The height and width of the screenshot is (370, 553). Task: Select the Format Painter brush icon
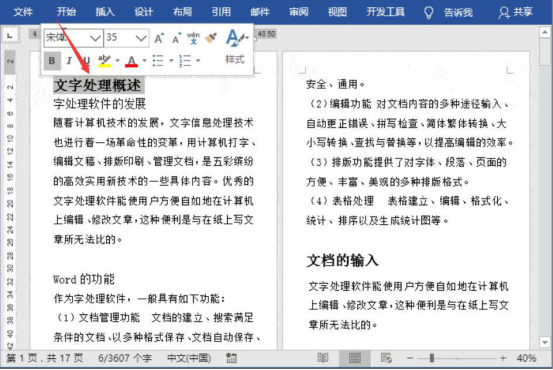[x=211, y=38]
